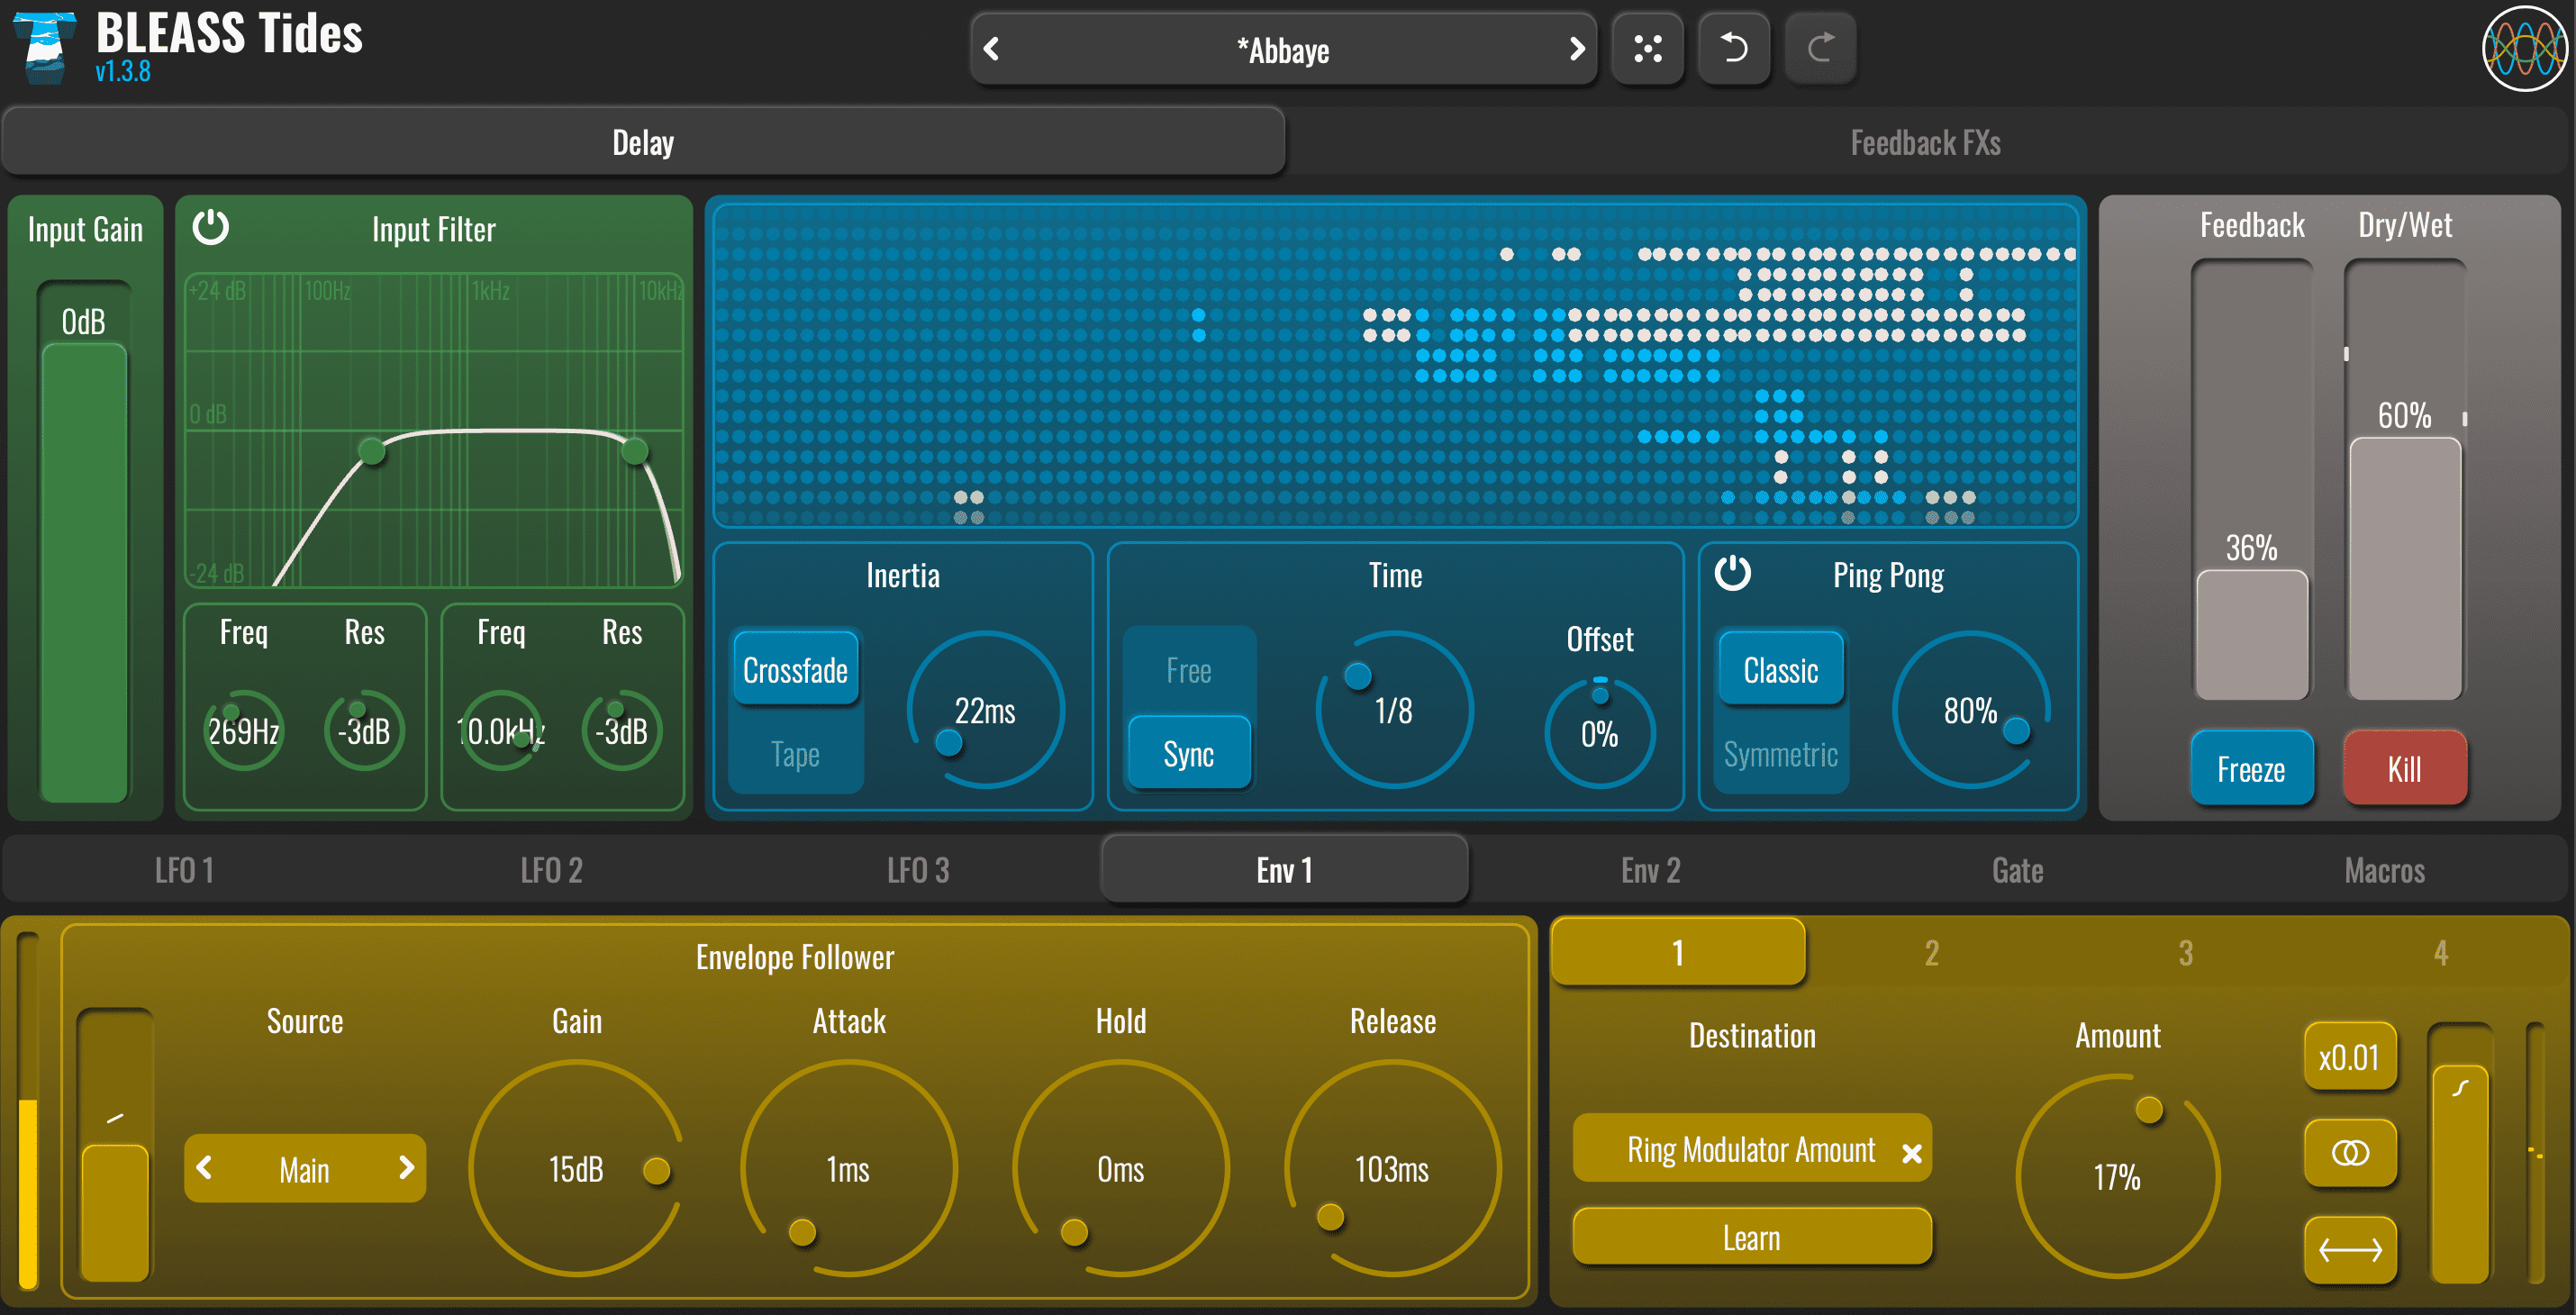Select next envelope Source with right arrow

[x=405, y=1167]
